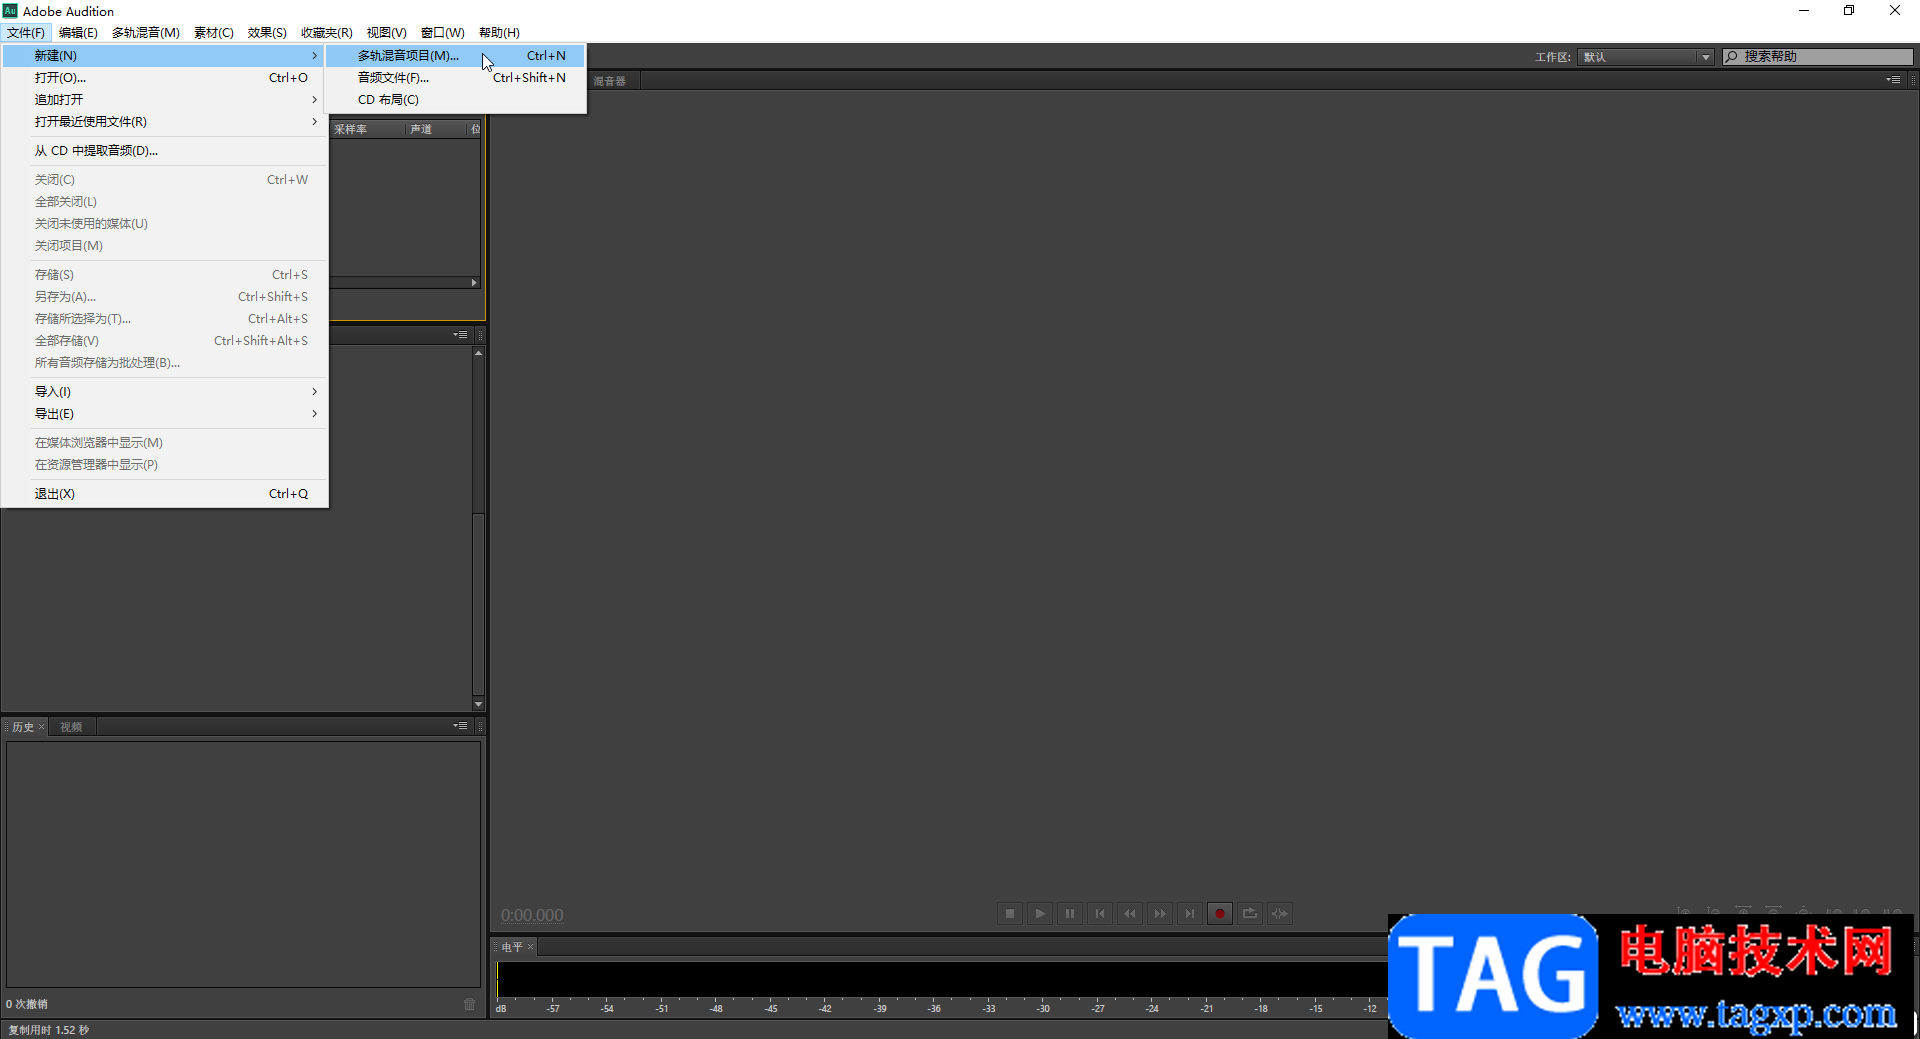1920x1039 pixels.
Task: Clear history with the trash icon
Action: 470,1004
